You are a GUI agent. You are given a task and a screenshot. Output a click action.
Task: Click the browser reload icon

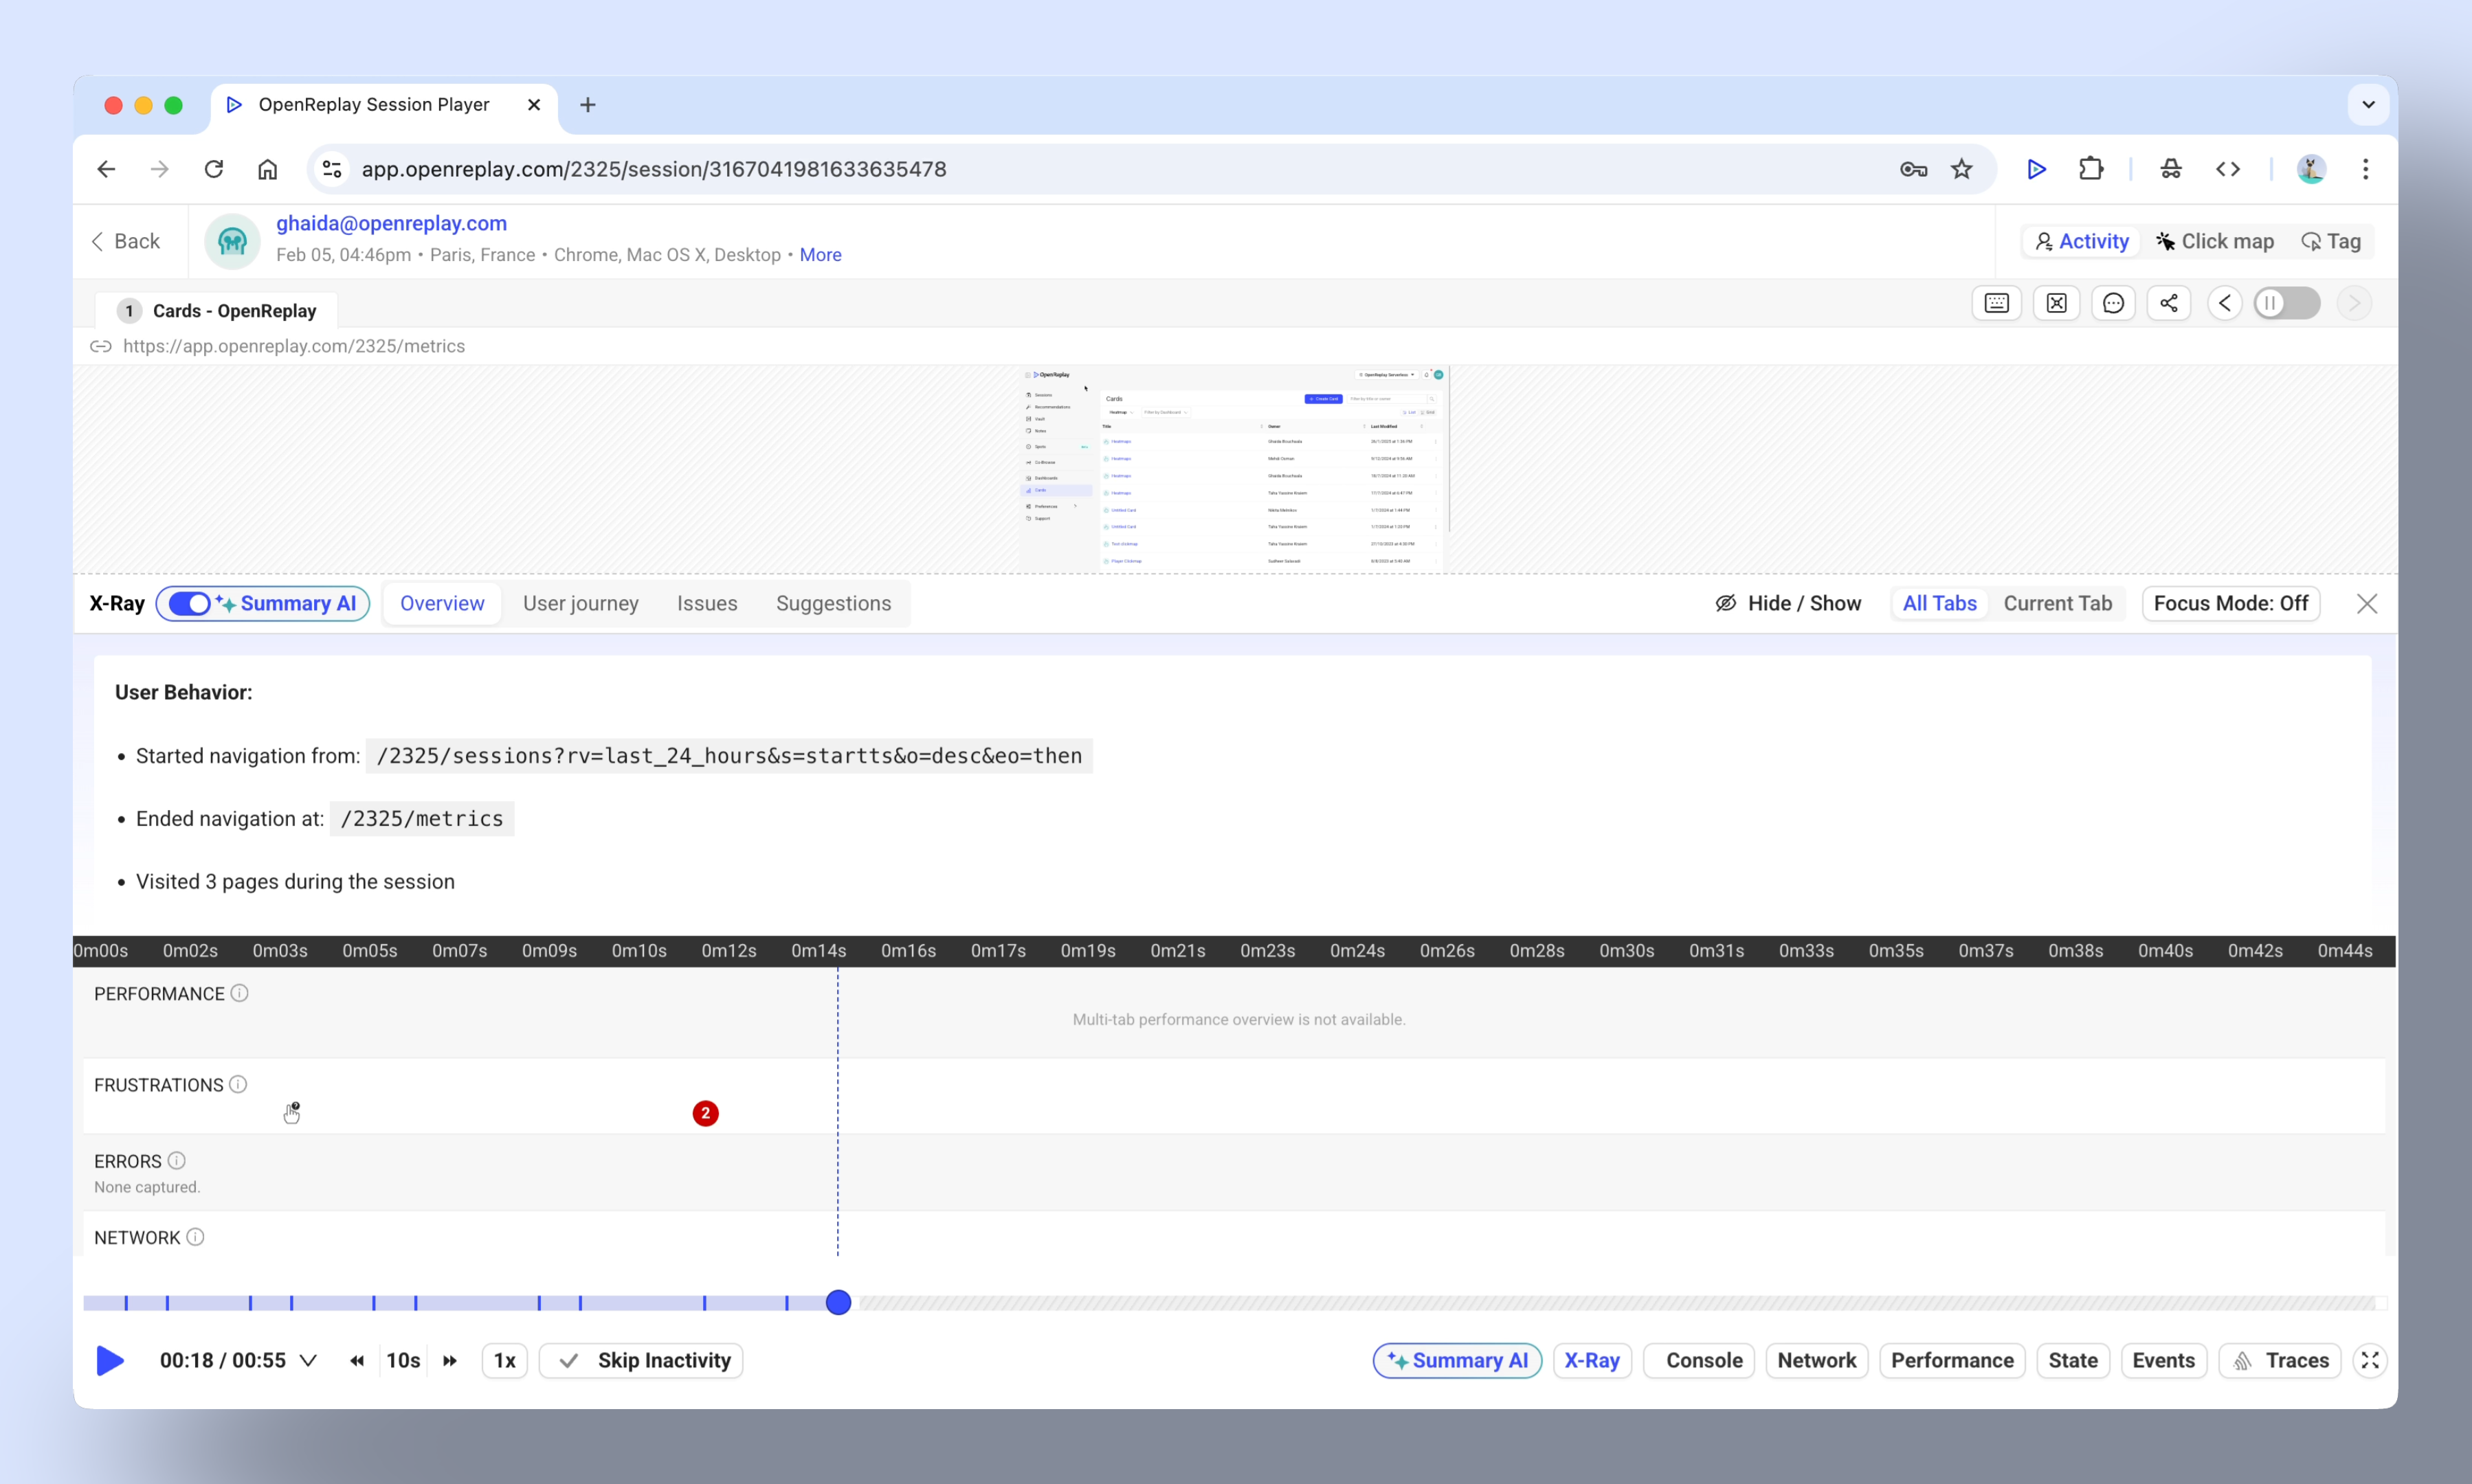[213, 169]
